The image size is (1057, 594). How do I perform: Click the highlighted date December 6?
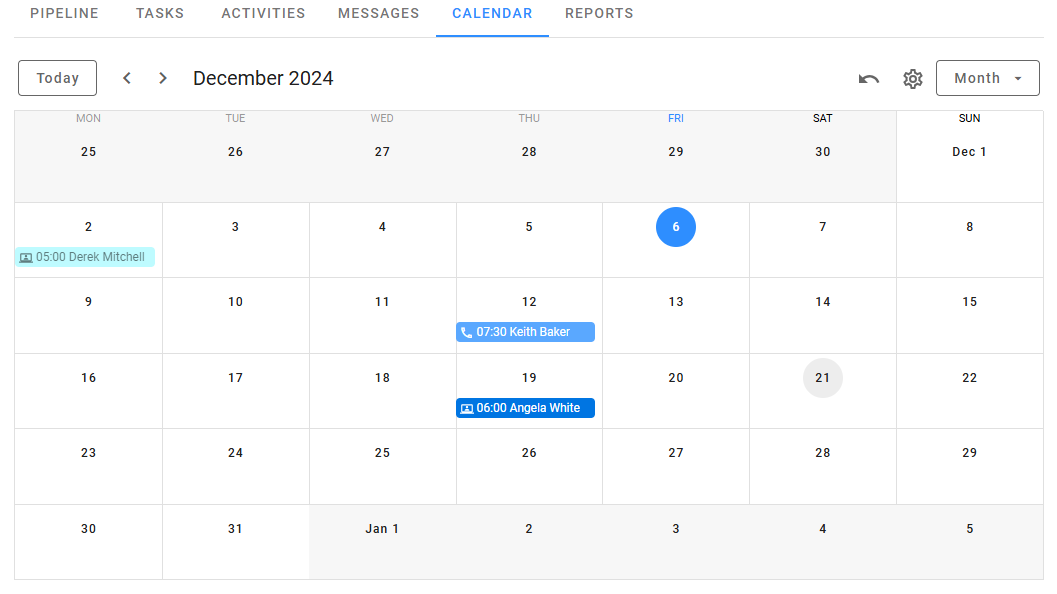coord(676,227)
